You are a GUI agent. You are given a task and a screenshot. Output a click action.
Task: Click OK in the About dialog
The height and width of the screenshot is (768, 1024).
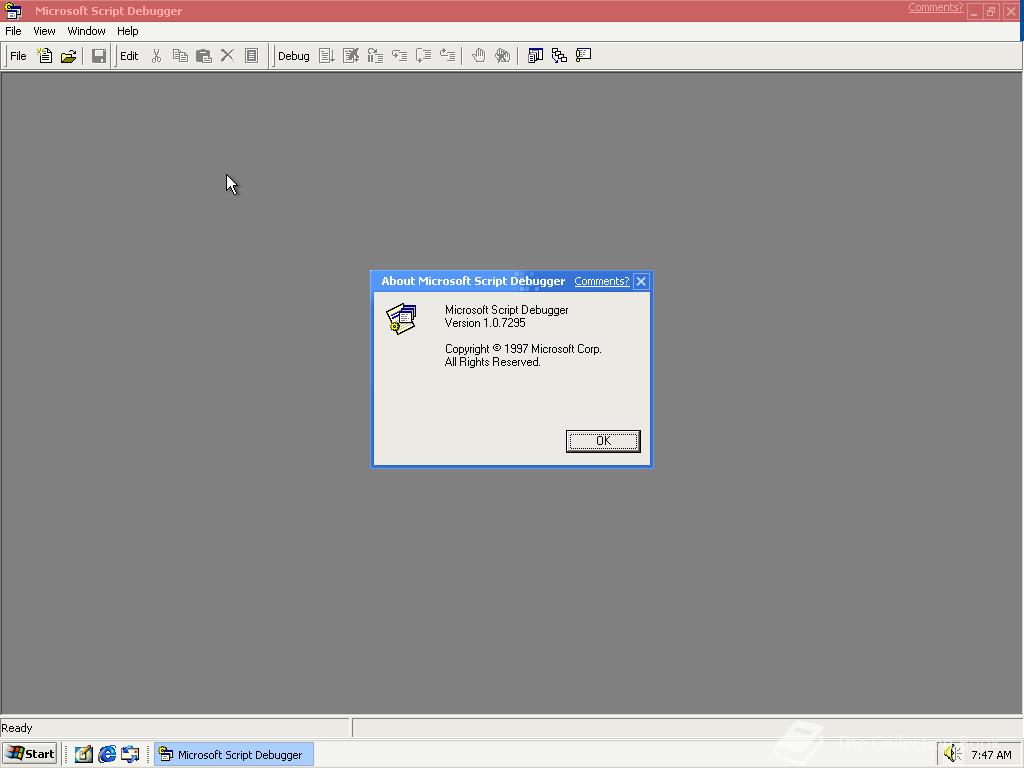click(x=603, y=441)
